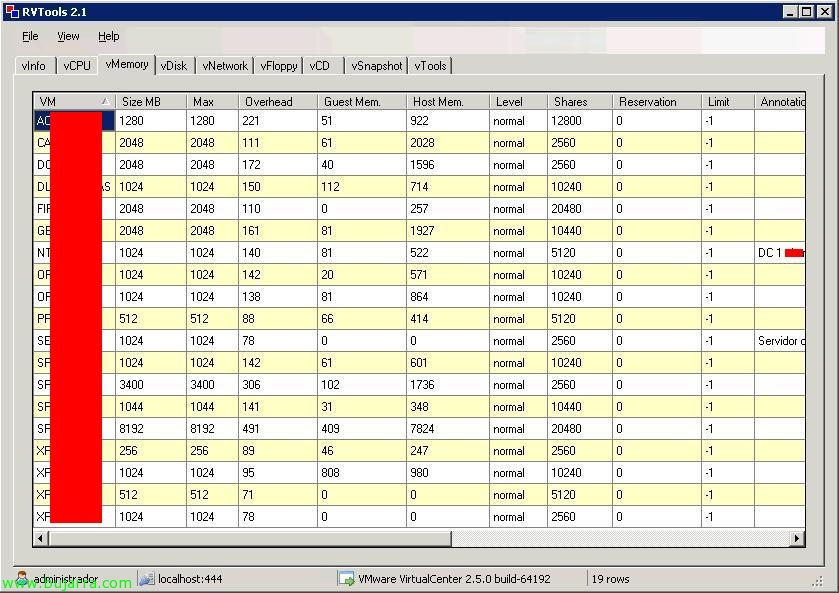Click the Shares value 12800
The width and height of the screenshot is (839, 593).
tap(579, 121)
